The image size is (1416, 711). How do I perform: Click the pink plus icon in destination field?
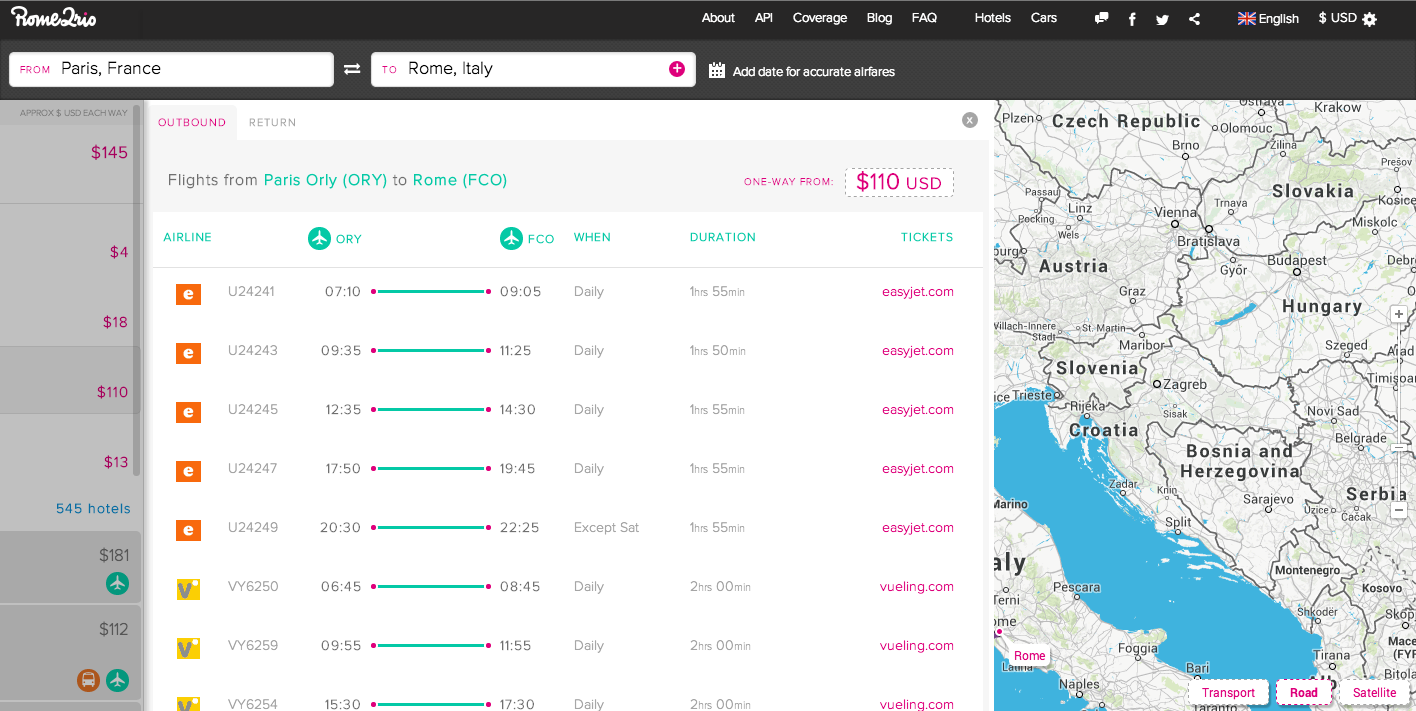pyautogui.click(x=677, y=69)
